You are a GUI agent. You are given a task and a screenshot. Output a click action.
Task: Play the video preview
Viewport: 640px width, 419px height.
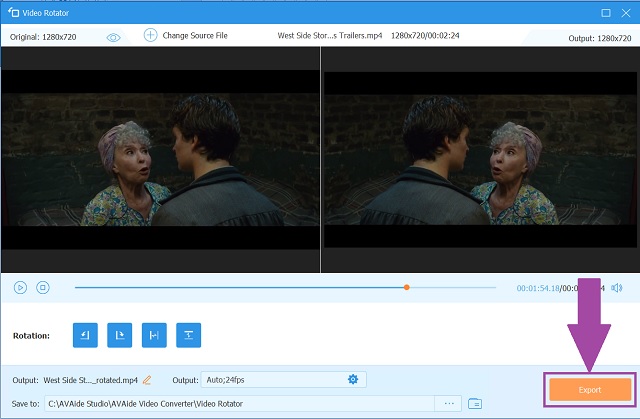pos(20,288)
